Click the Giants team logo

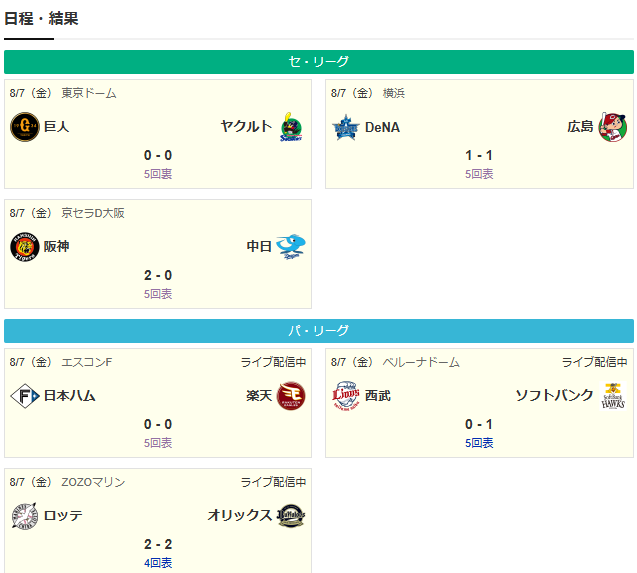tap(25, 127)
